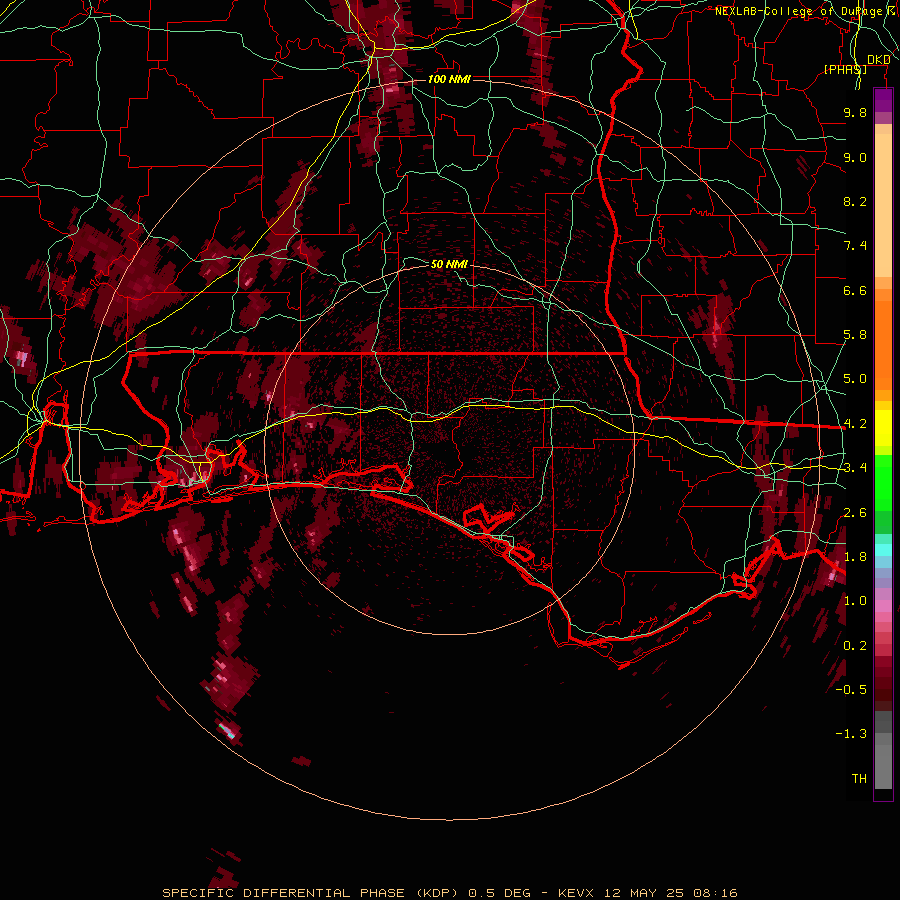Image resolution: width=900 pixels, height=900 pixels.
Task: Click the 6.6 value on the color scale
Action: click(x=855, y=290)
